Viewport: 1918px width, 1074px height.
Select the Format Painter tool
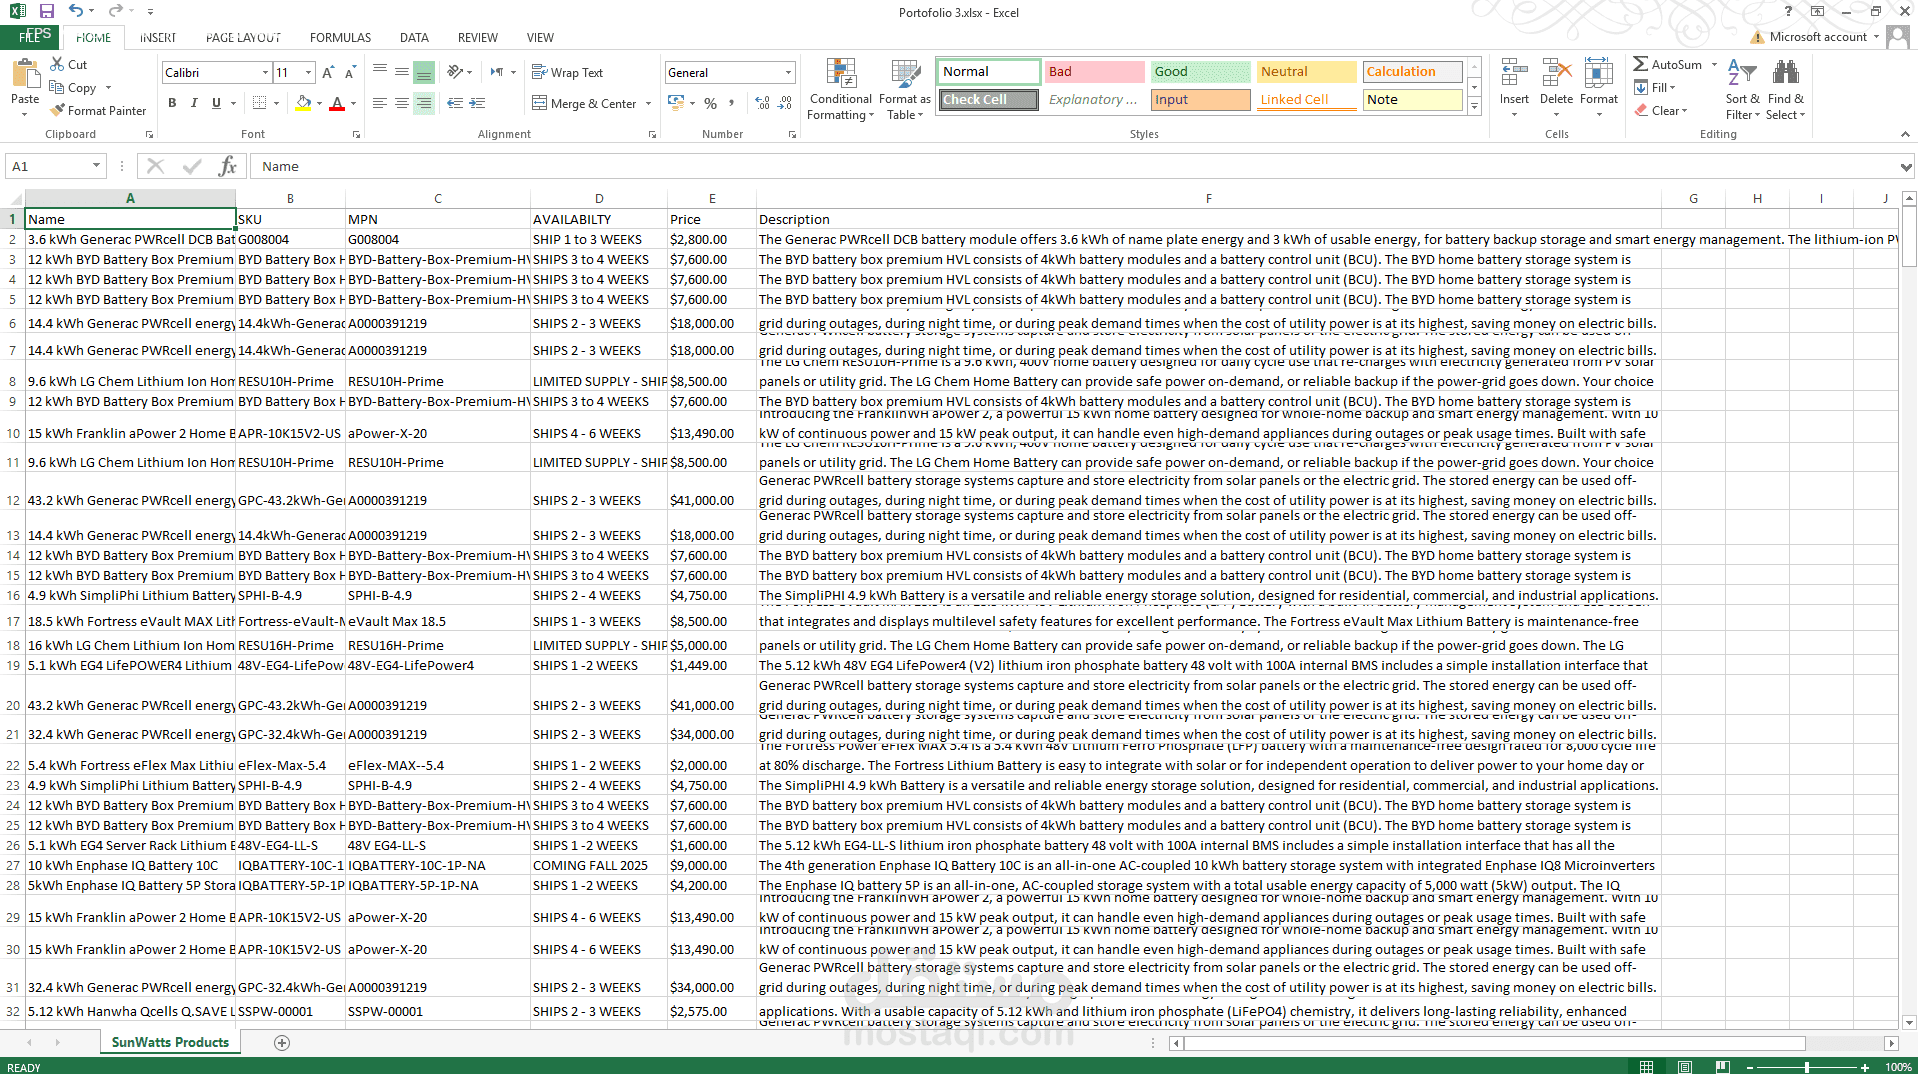click(98, 110)
